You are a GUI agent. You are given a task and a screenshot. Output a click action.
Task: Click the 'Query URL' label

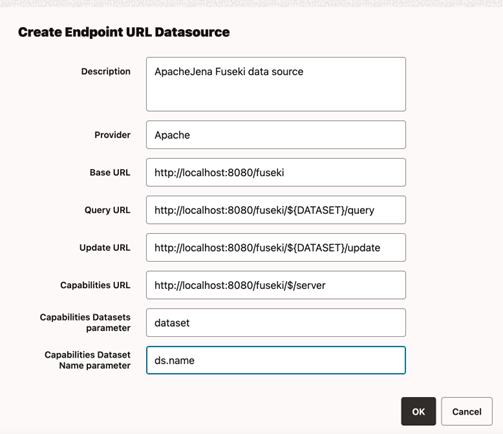tap(107, 210)
